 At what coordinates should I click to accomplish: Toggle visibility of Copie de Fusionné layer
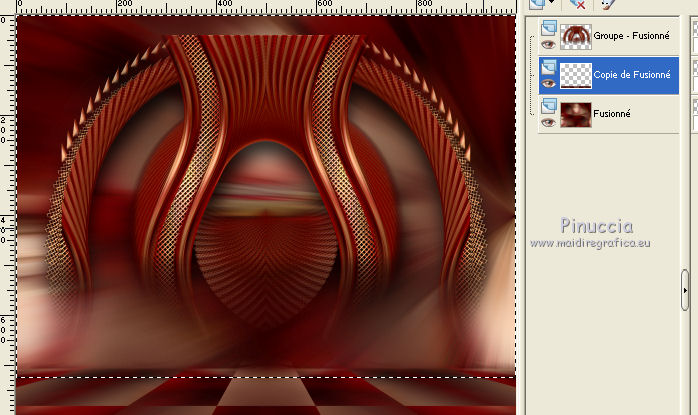[x=548, y=83]
